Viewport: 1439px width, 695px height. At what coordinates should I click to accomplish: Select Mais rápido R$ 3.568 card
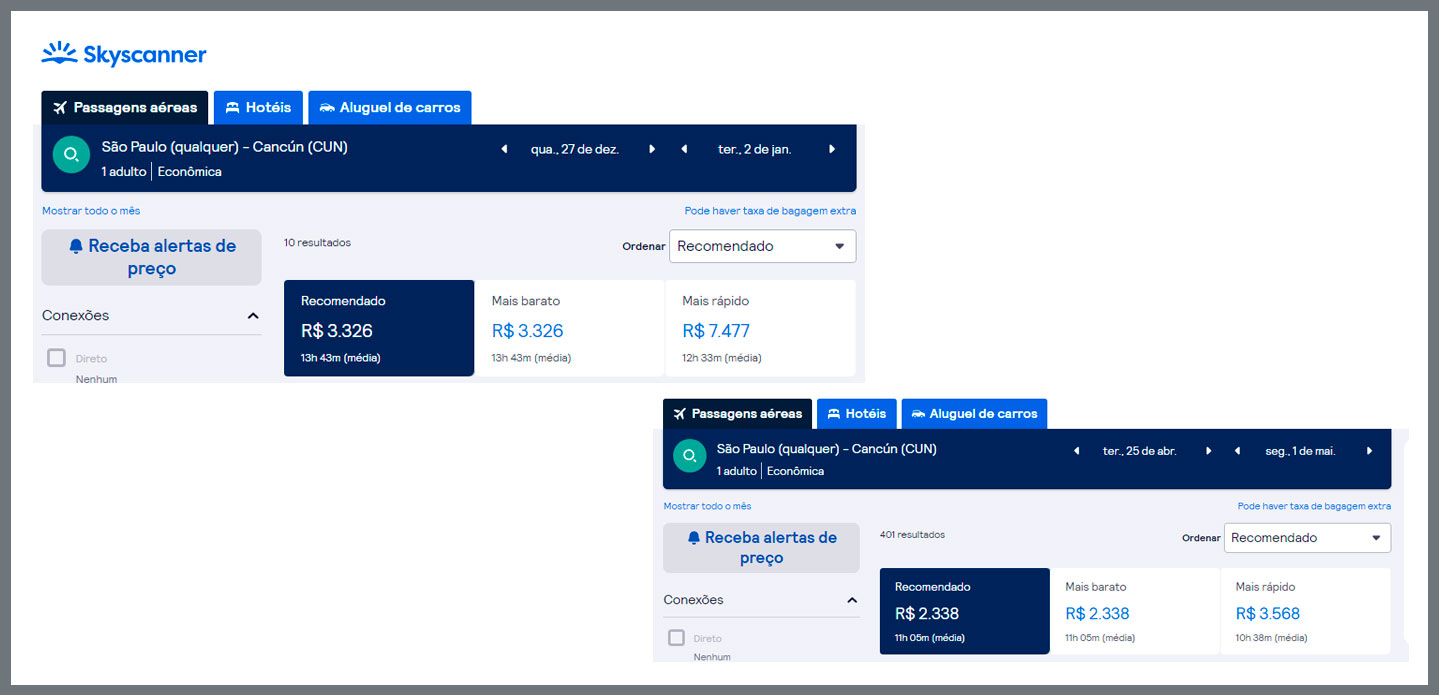click(x=1305, y=611)
